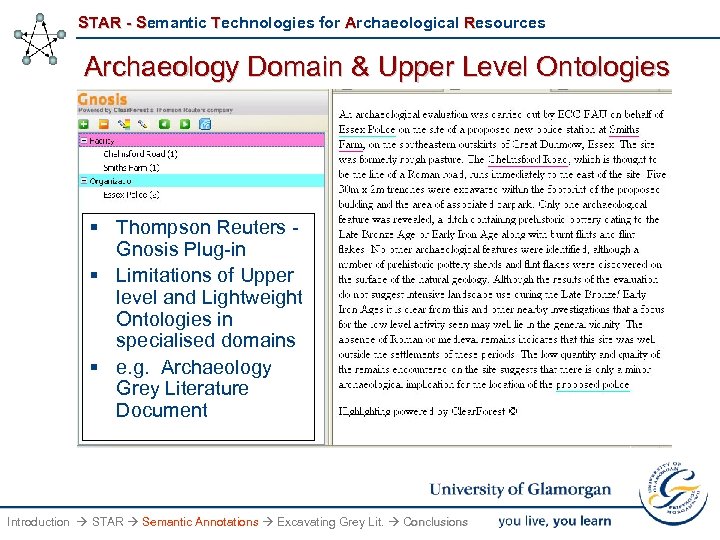Go to the Introduction section
Screen dimensions: 720x540
pyautogui.click(x=38, y=522)
